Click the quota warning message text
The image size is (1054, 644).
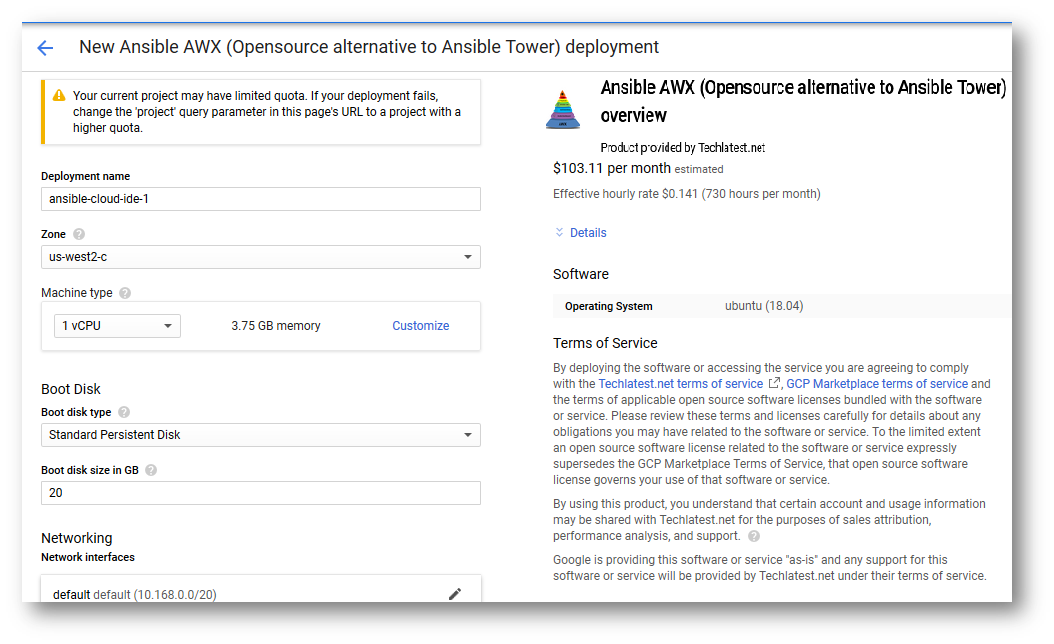click(x=267, y=112)
